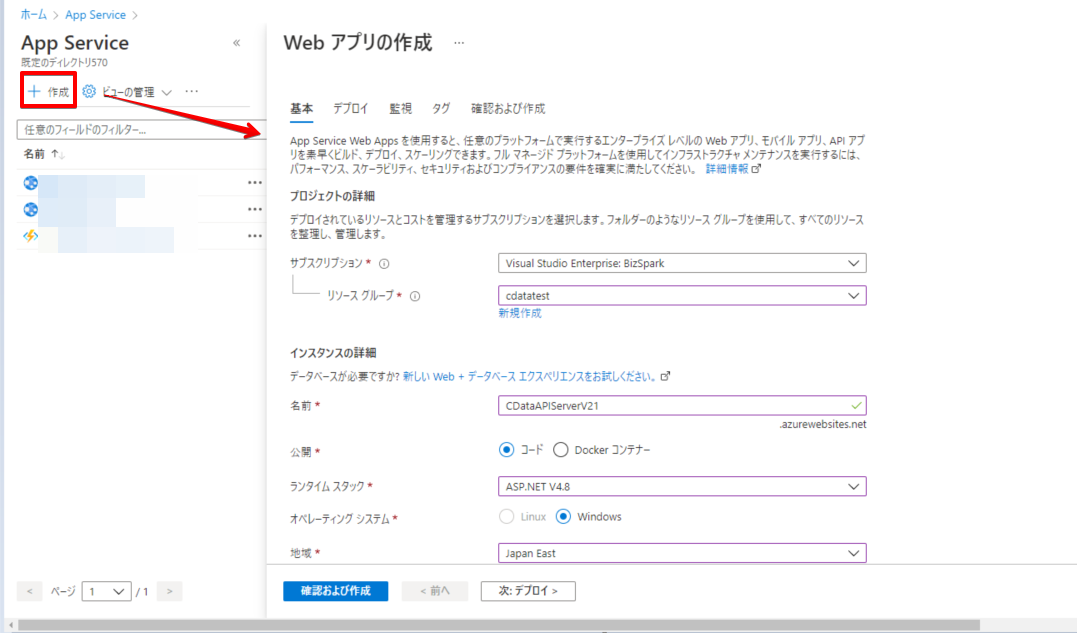Open the タグ tab
Screen dimensions: 1077x633
point(440,108)
